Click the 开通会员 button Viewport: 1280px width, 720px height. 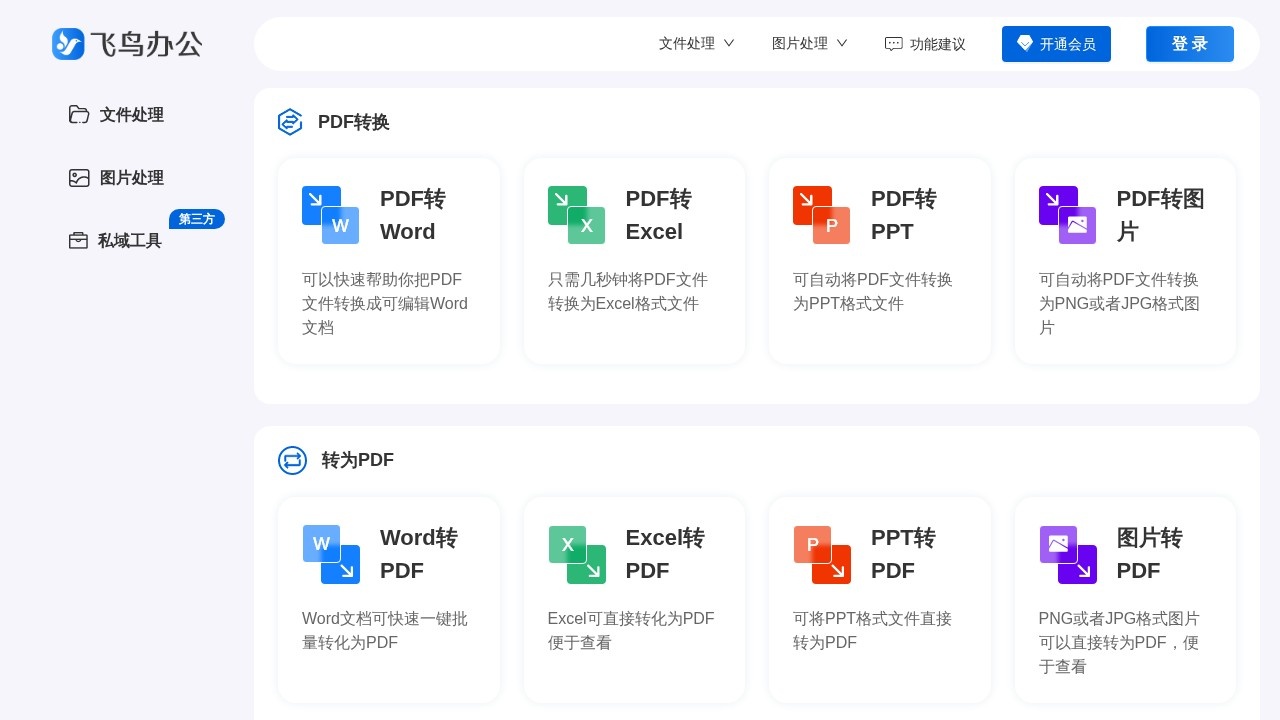[x=1056, y=44]
